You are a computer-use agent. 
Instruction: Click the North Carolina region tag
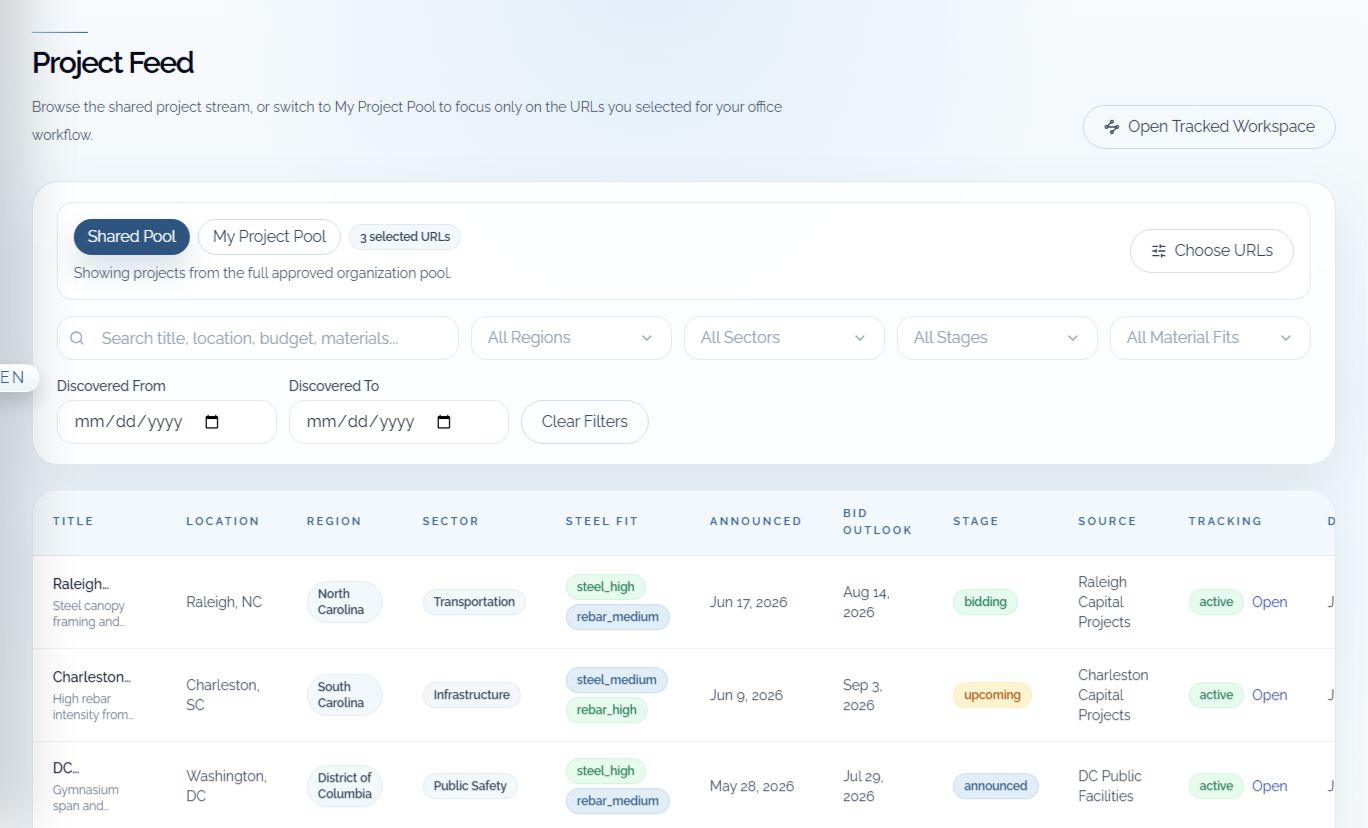coord(344,602)
